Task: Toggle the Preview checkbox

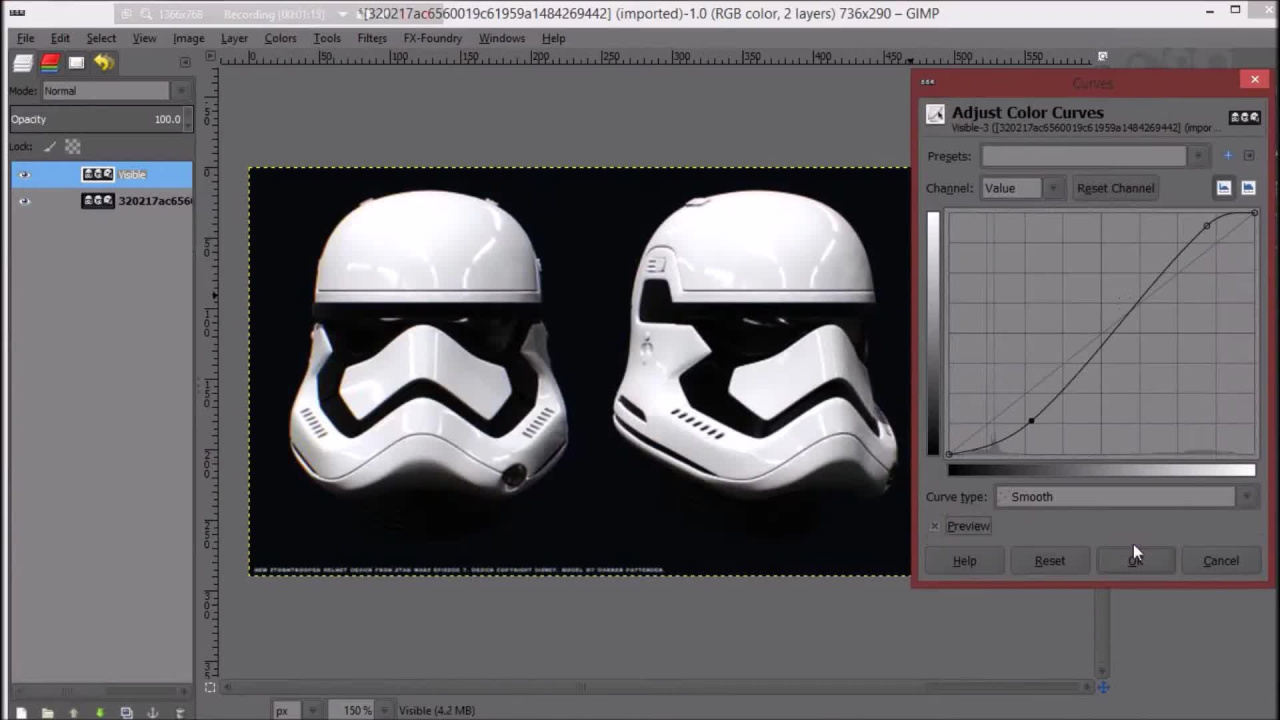Action: [935, 526]
